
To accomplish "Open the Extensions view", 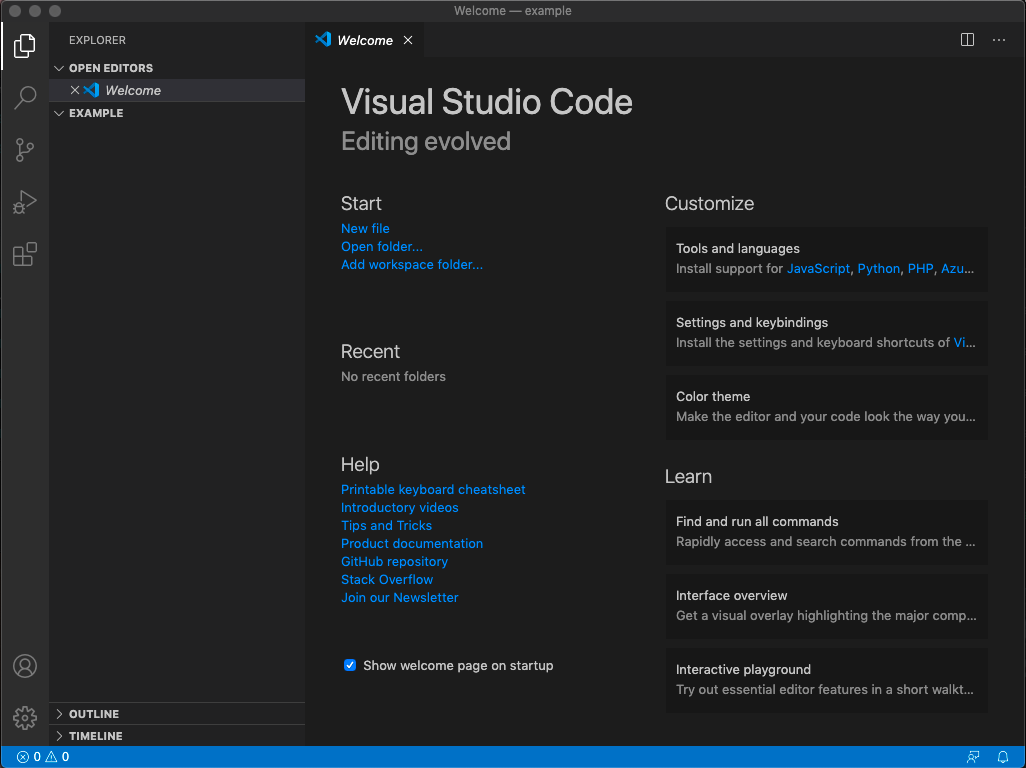I will coord(24,254).
